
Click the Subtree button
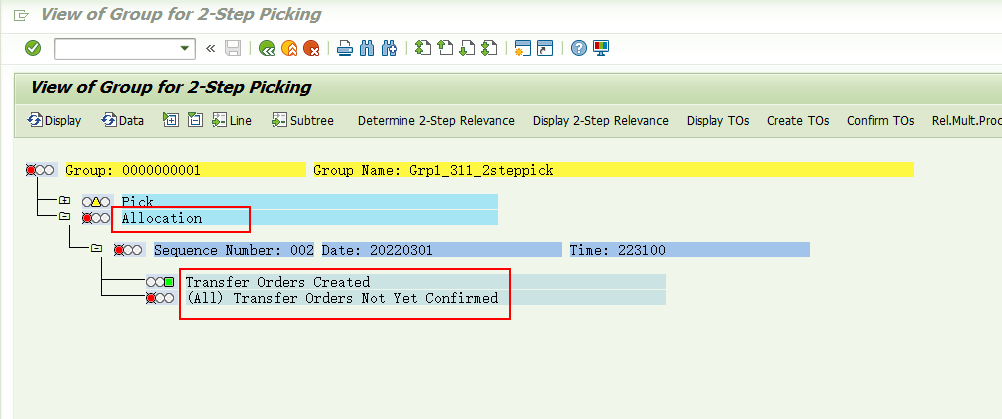303,120
